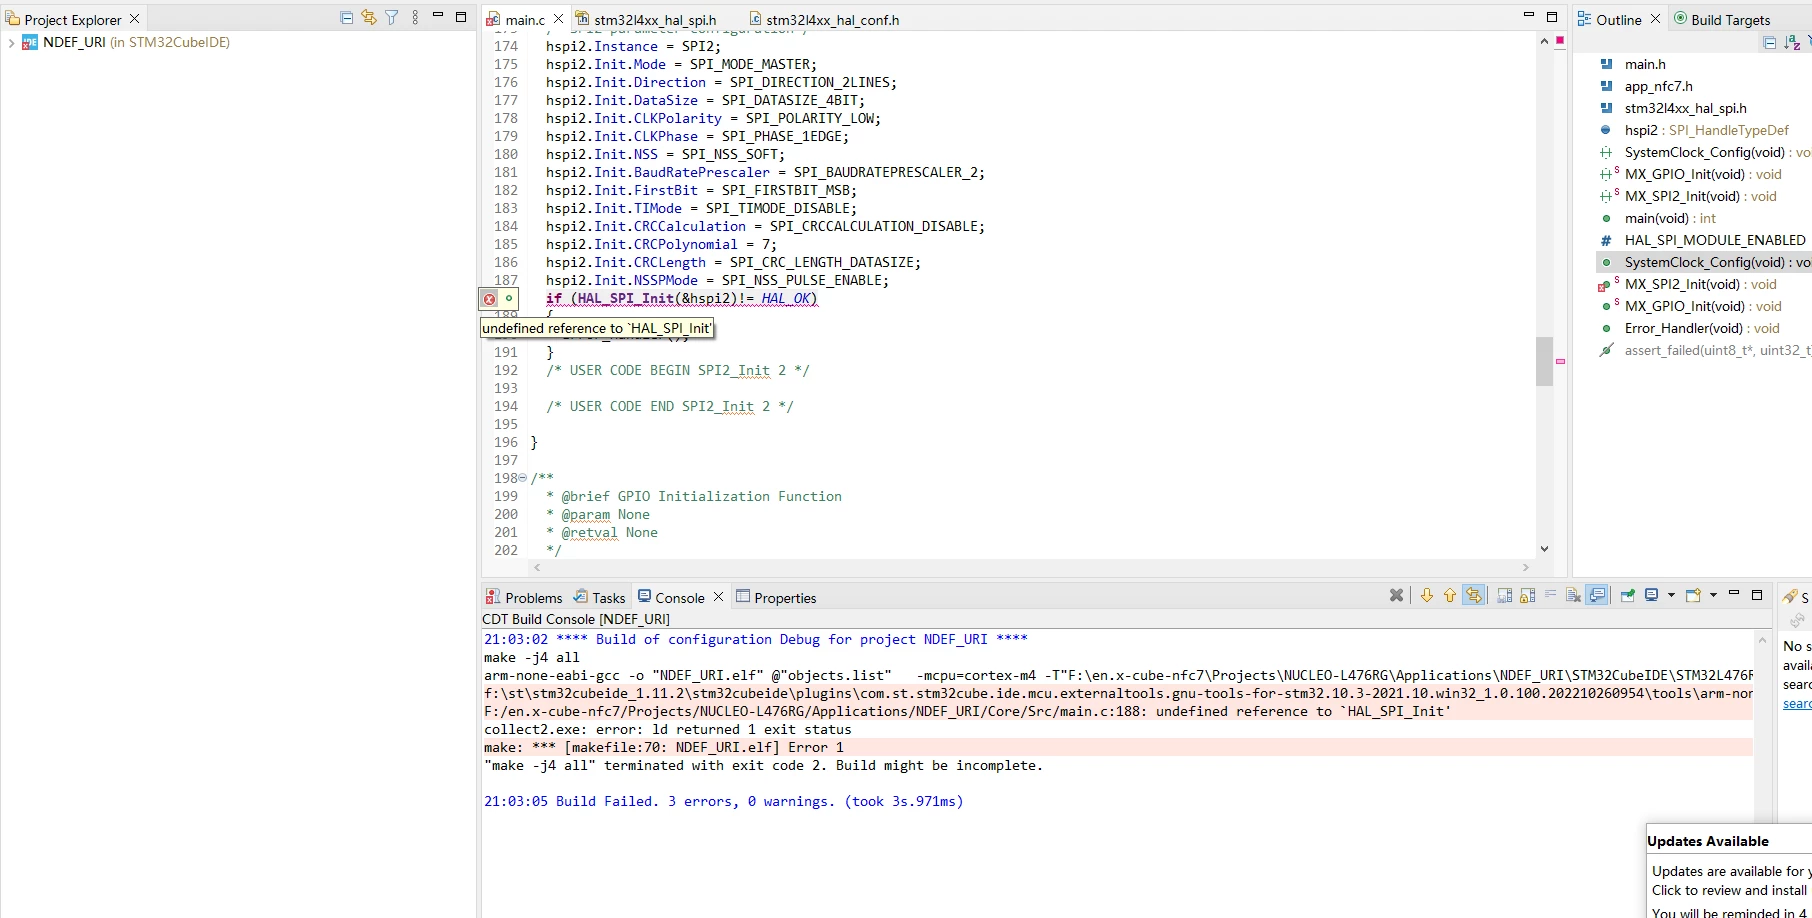Viewport: 1812px width, 918px height.
Task: Close the Outline view
Action: [x=1655, y=19]
